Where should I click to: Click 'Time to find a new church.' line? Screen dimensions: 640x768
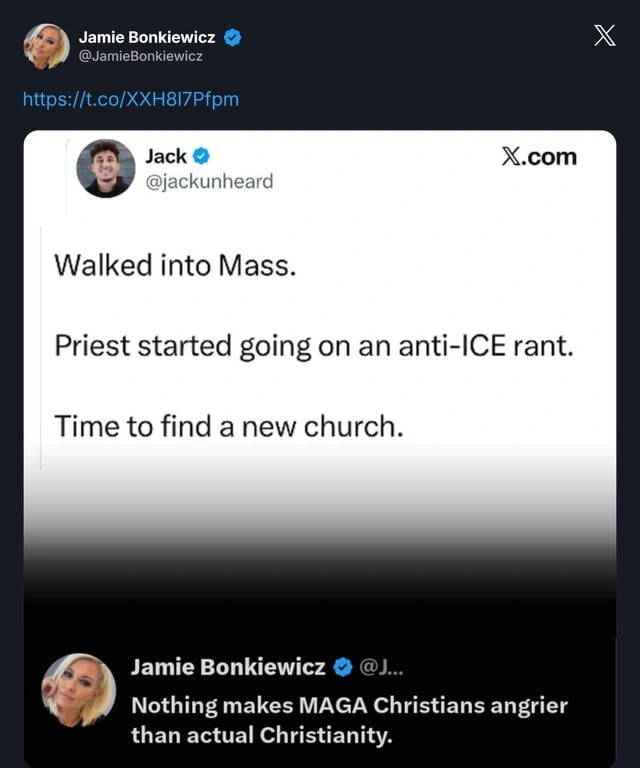point(229,426)
